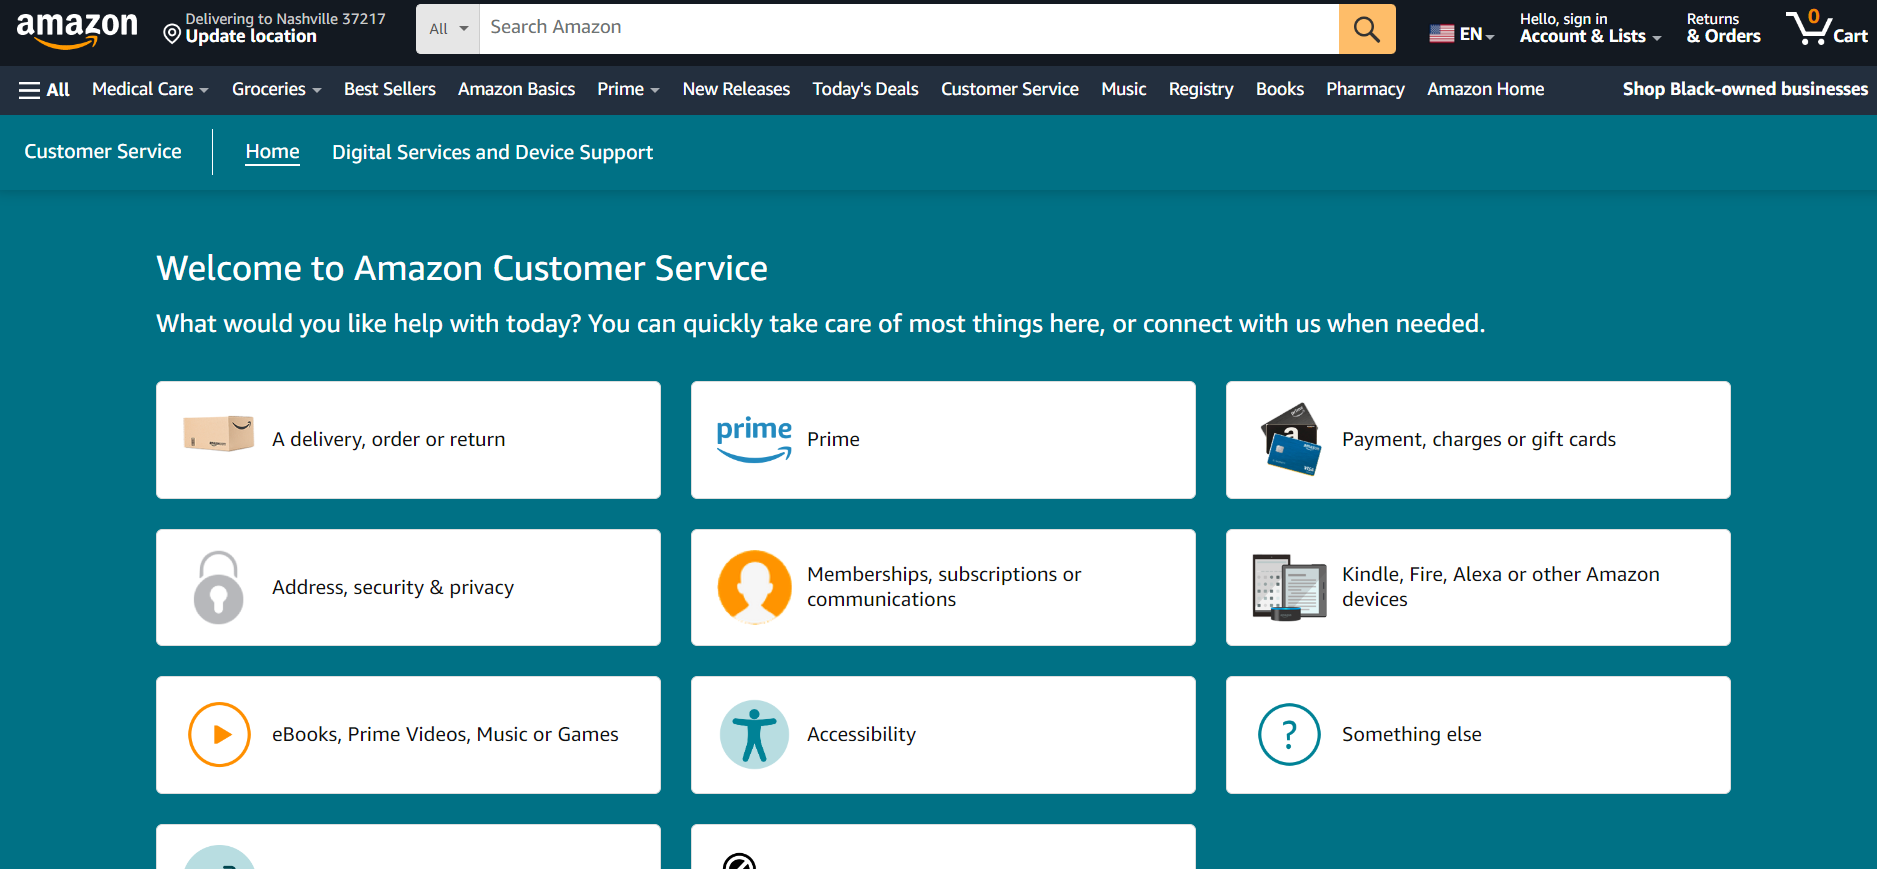This screenshot has width=1877, height=869.
Task: Click the US flag language icon
Action: (x=1441, y=33)
